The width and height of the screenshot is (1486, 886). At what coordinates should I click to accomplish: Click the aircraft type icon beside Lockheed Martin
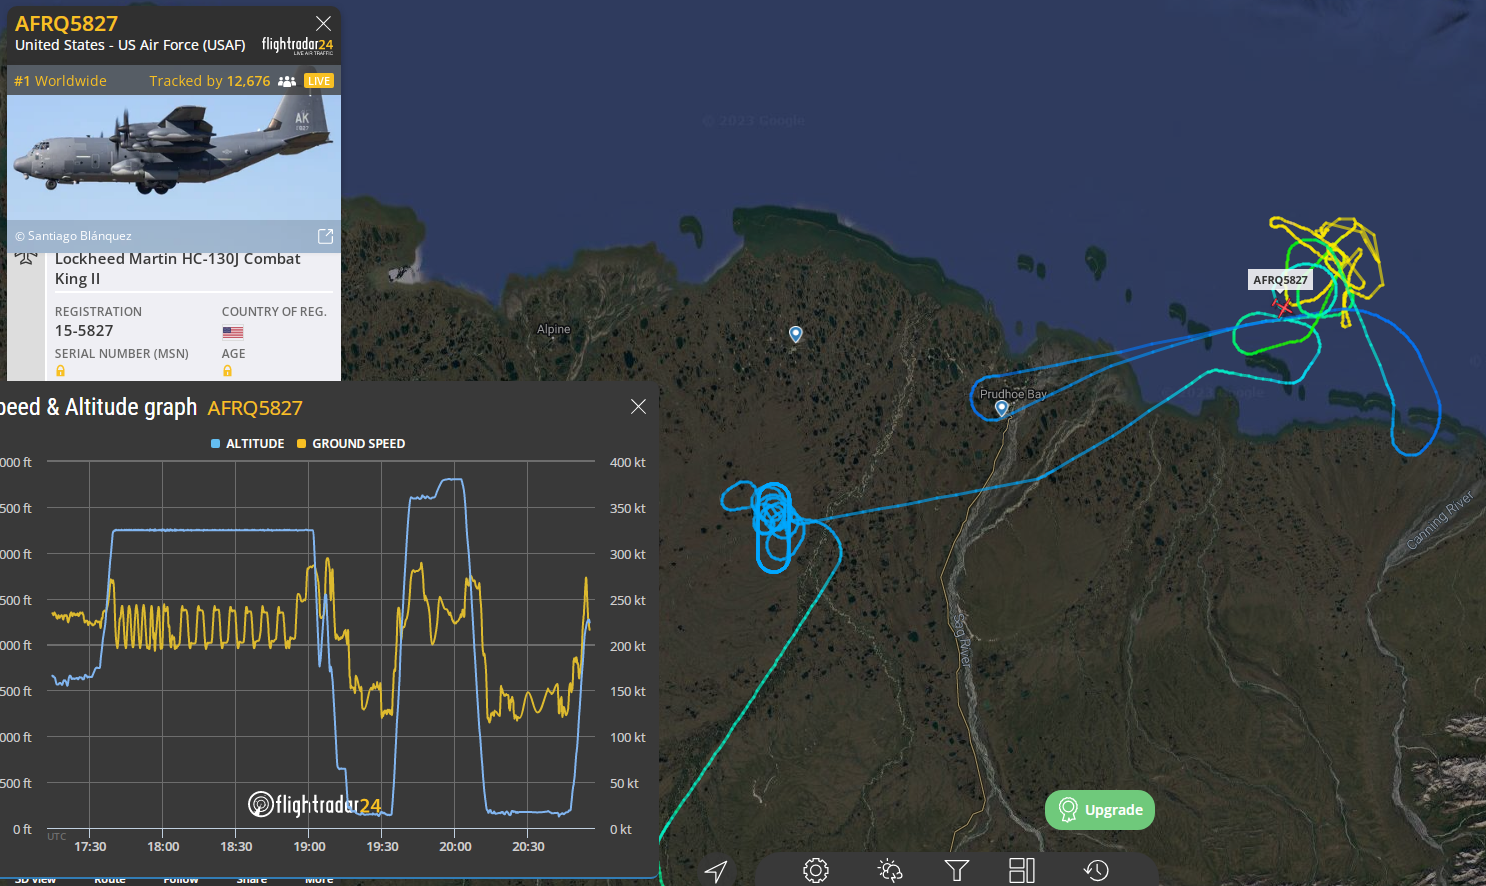tap(26, 258)
